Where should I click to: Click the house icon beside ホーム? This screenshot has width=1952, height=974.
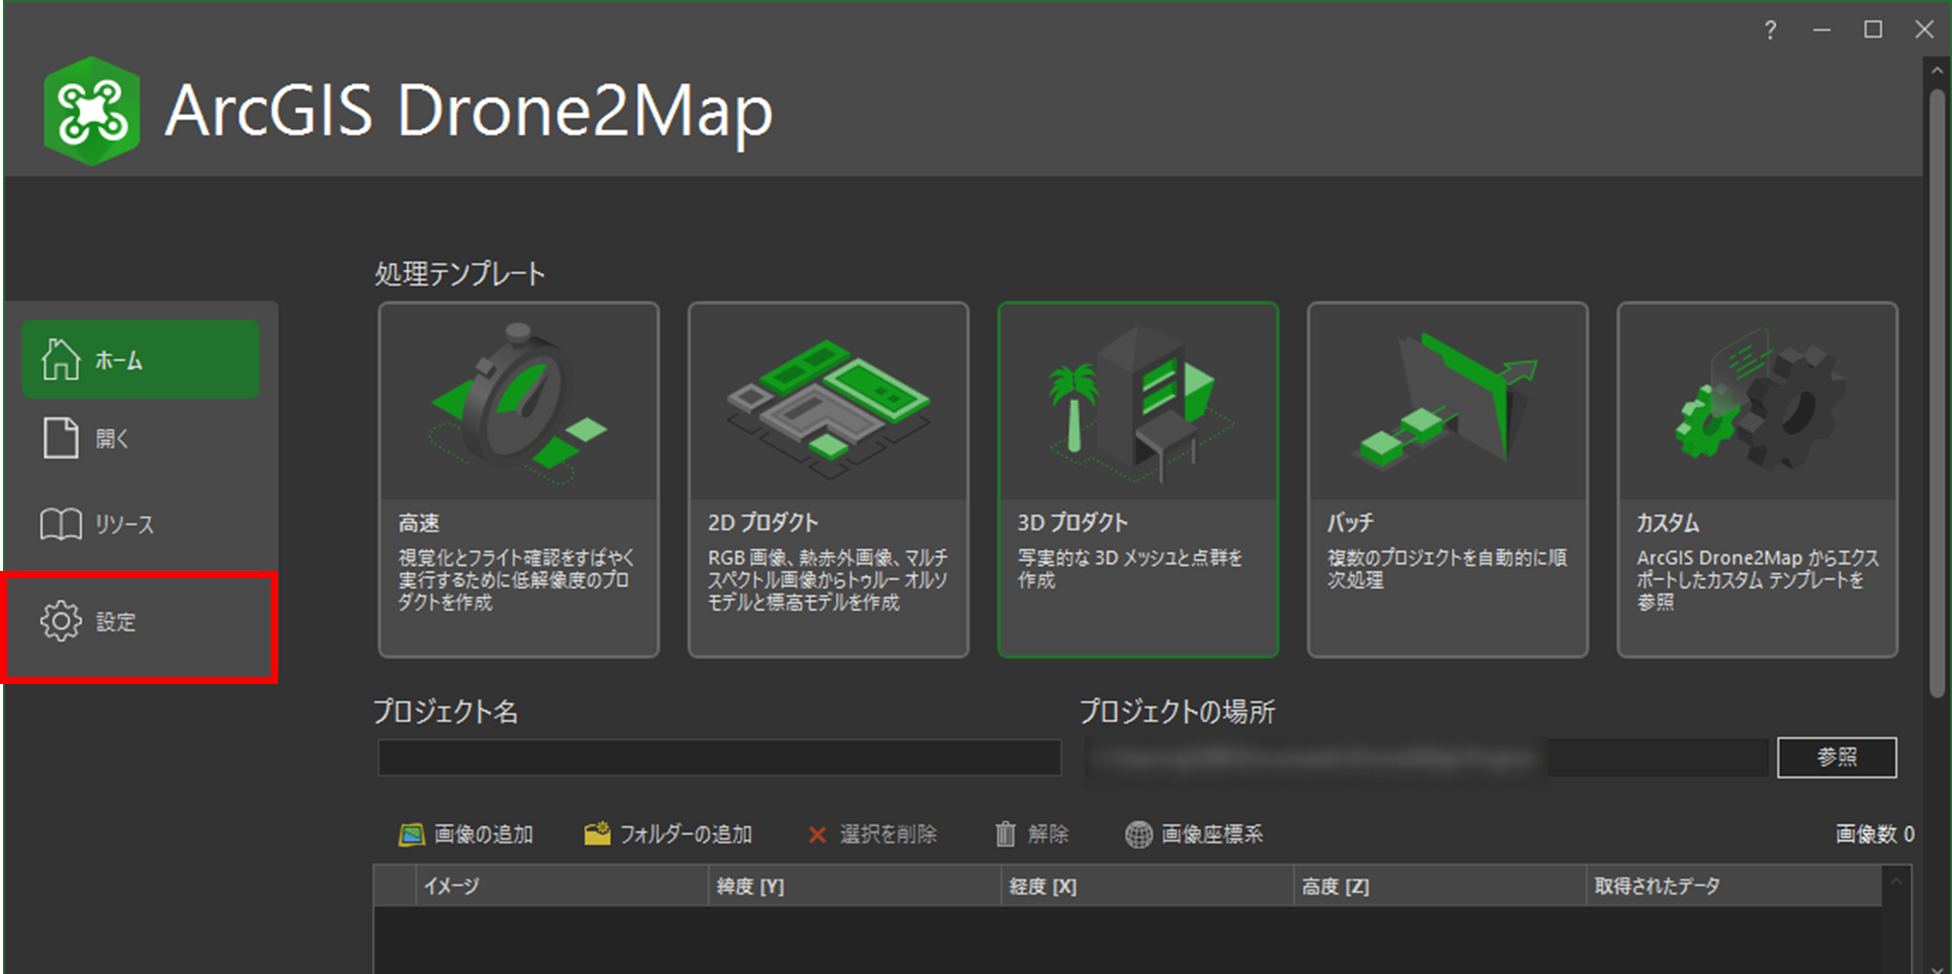[60, 359]
